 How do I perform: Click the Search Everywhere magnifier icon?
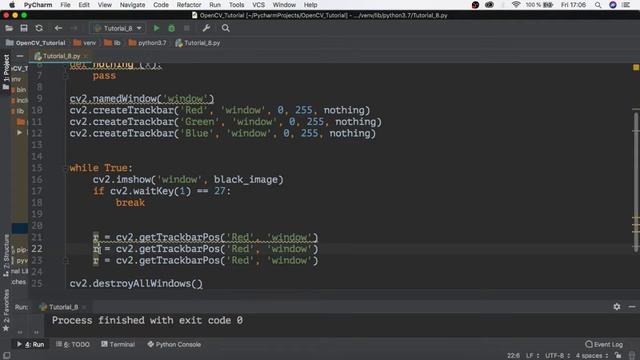(x=226, y=28)
